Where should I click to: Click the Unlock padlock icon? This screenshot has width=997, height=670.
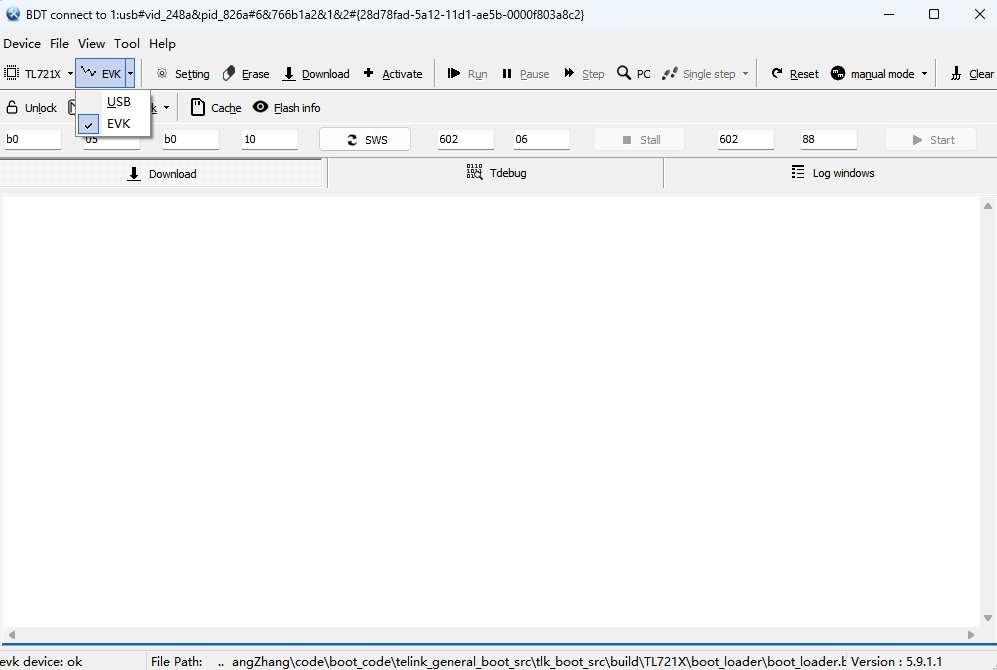[11, 107]
